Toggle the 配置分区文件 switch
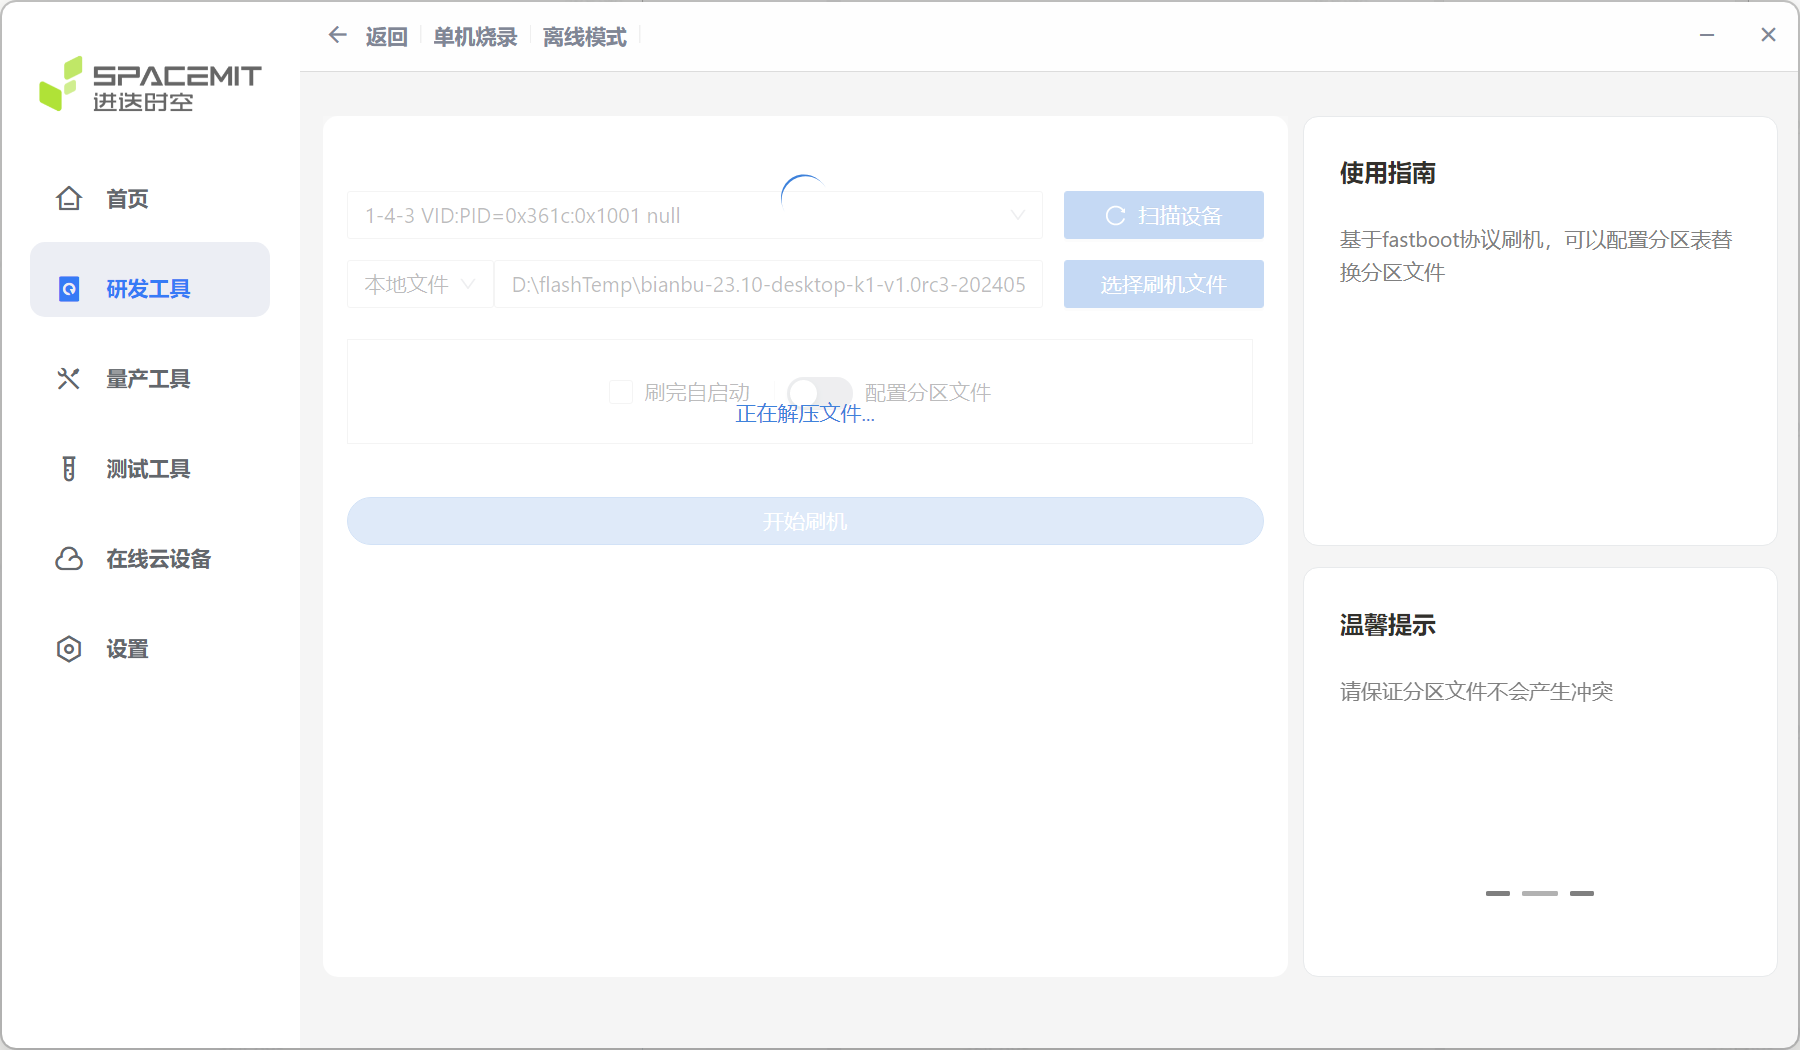This screenshot has width=1800, height=1050. [819, 392]
